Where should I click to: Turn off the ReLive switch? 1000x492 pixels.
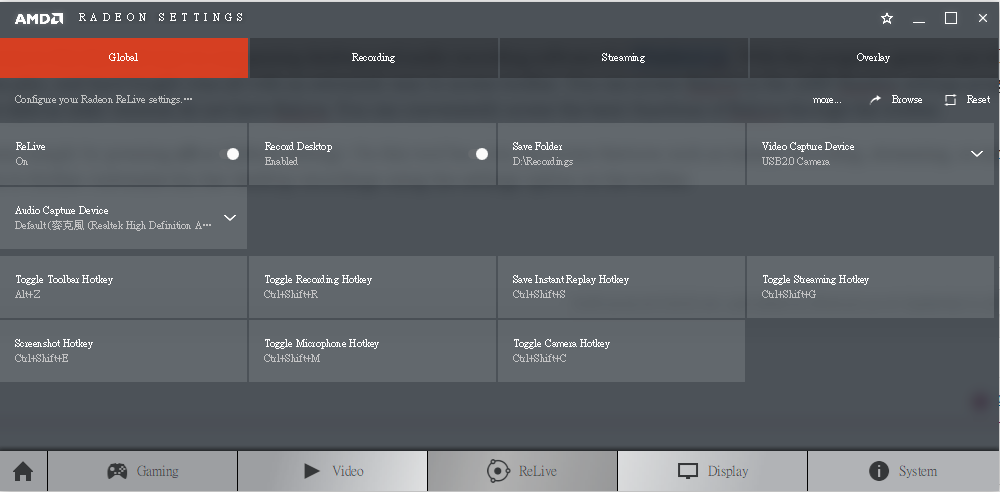(229, 154)
